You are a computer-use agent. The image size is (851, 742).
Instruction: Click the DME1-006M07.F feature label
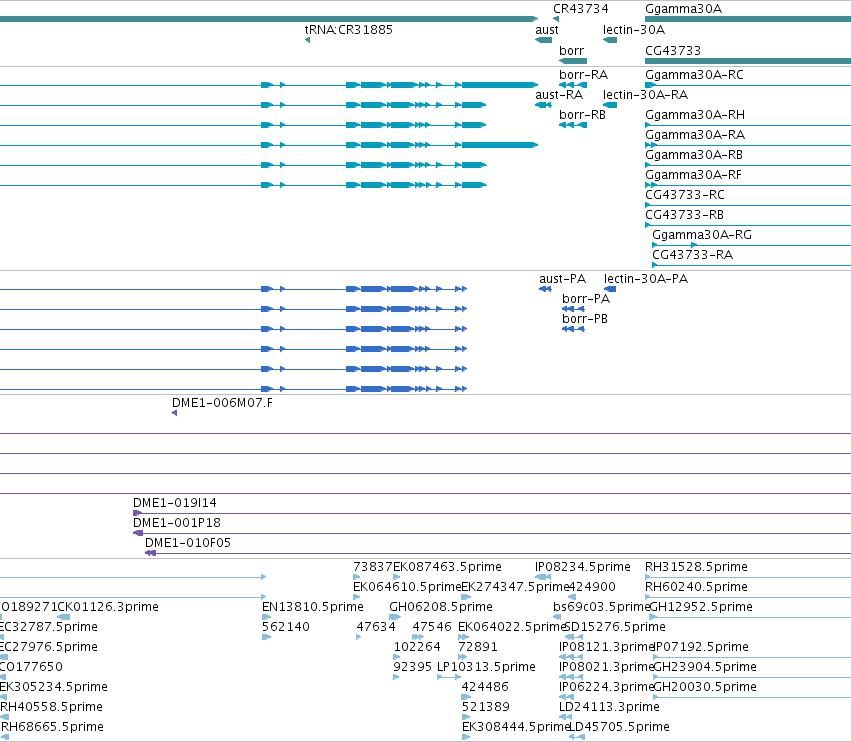(222, 403)
